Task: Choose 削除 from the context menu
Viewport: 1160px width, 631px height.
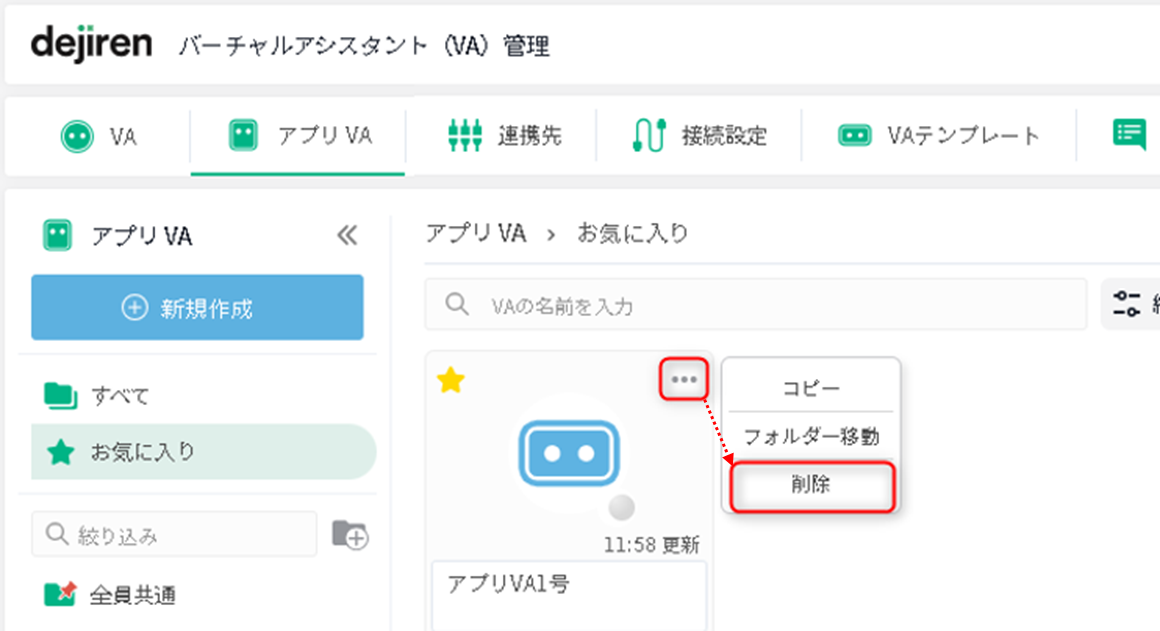Action: click(x=811, y=487)
